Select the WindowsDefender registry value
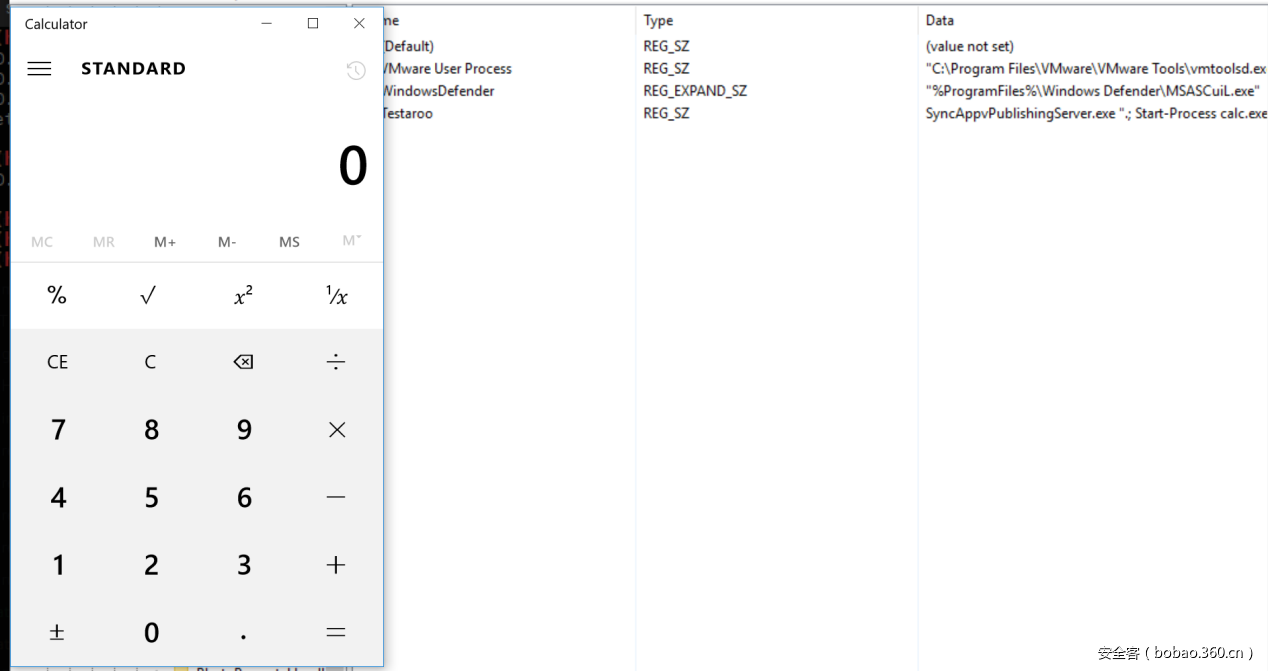1268x671 pixels. [438, 91]
